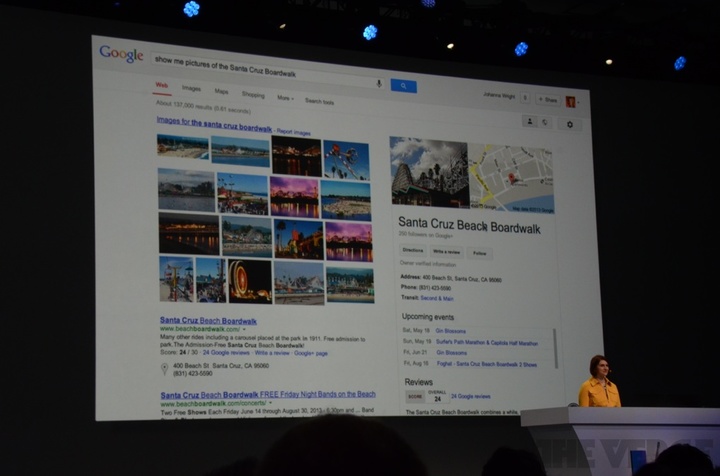Click the map pin icon beside 400 Beach St
This screenshot has width=720, height=476.
[x=164, y=369]
